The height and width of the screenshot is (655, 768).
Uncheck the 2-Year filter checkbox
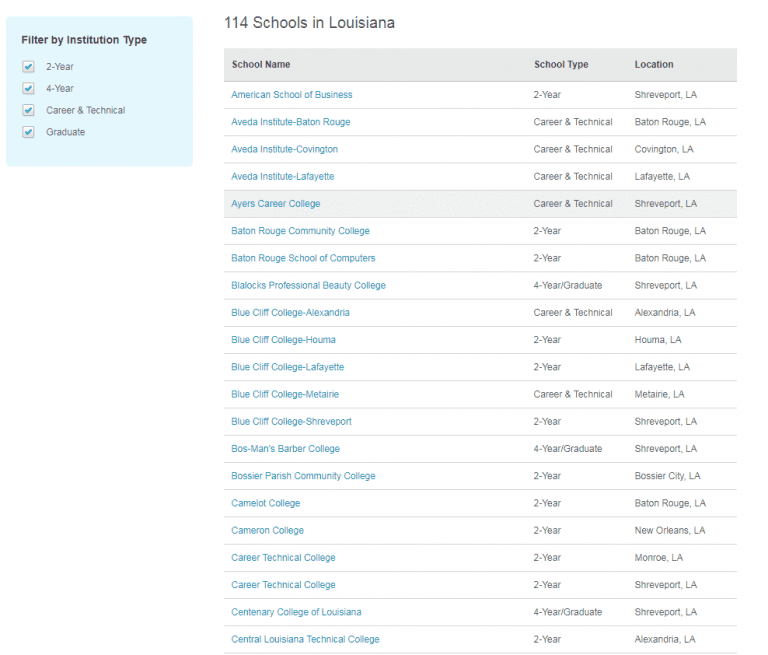click(x=28, y=67)
